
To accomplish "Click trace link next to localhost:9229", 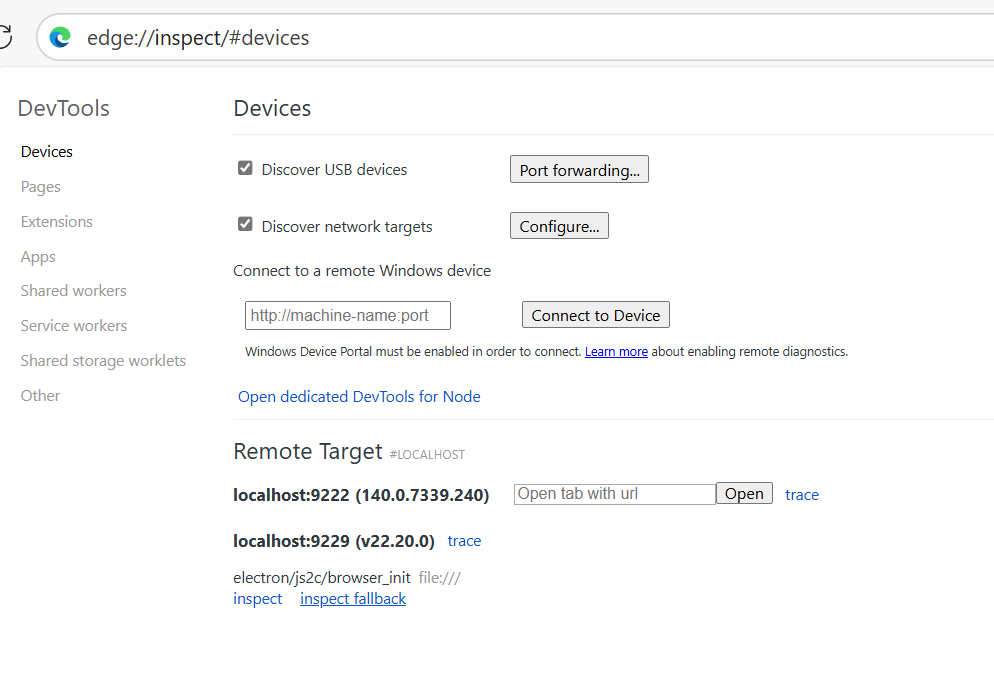I will [x=464, y=541].
